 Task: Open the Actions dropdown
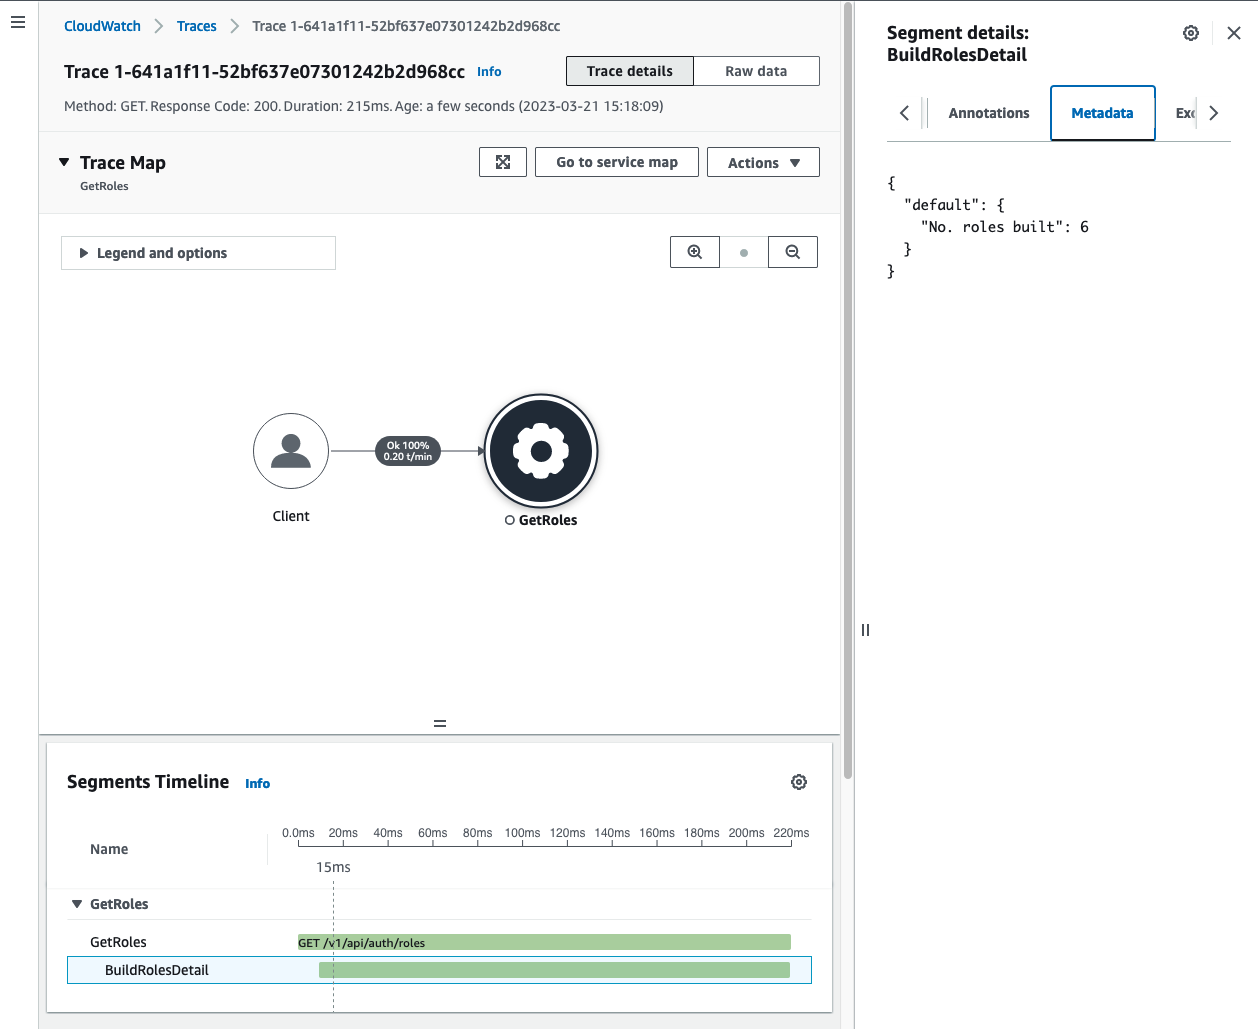763,162
